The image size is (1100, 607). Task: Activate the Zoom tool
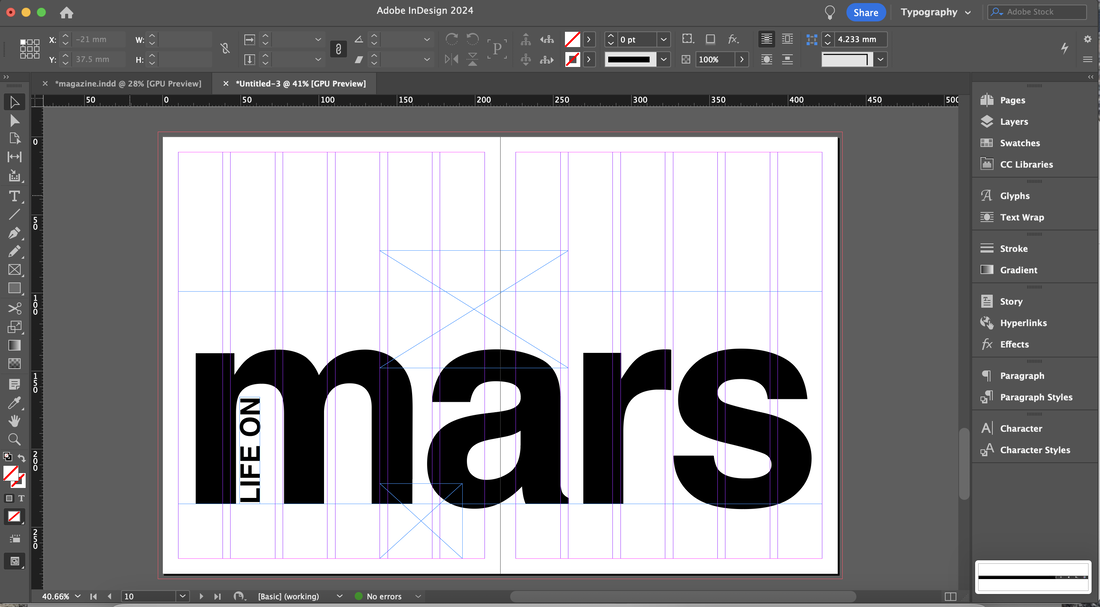click(x=14, y=439)
